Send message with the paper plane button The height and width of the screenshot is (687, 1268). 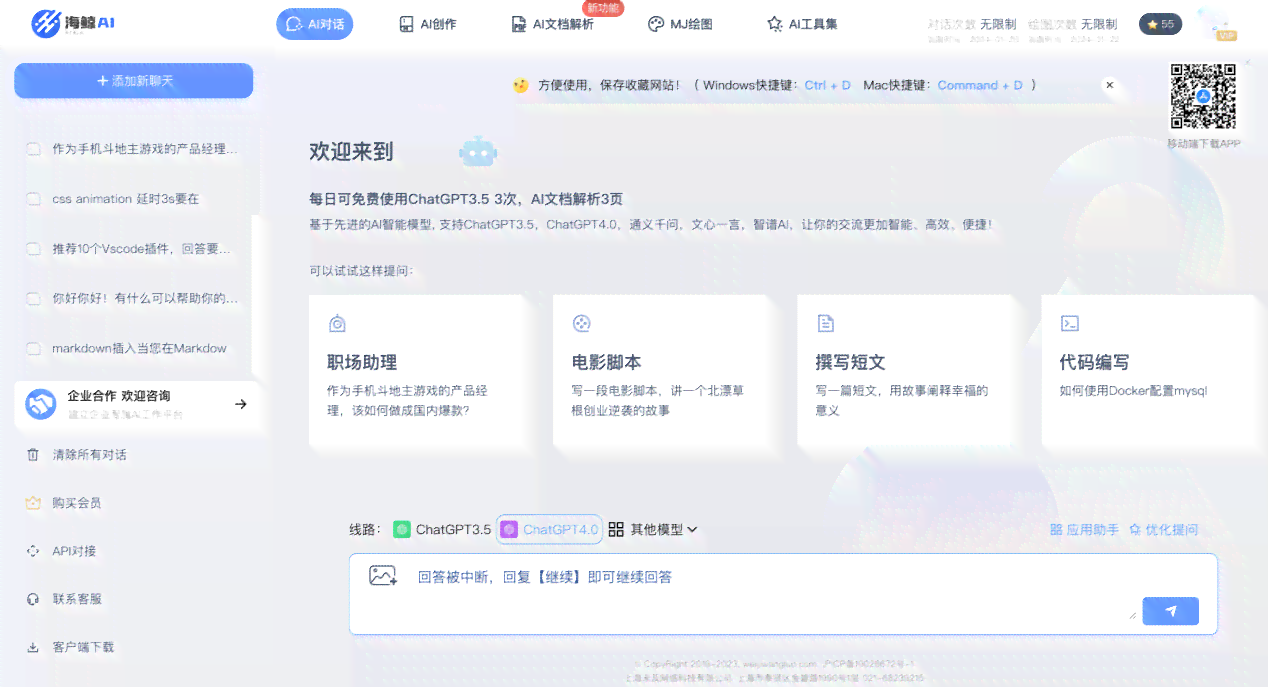click(x=1170, y=611)
